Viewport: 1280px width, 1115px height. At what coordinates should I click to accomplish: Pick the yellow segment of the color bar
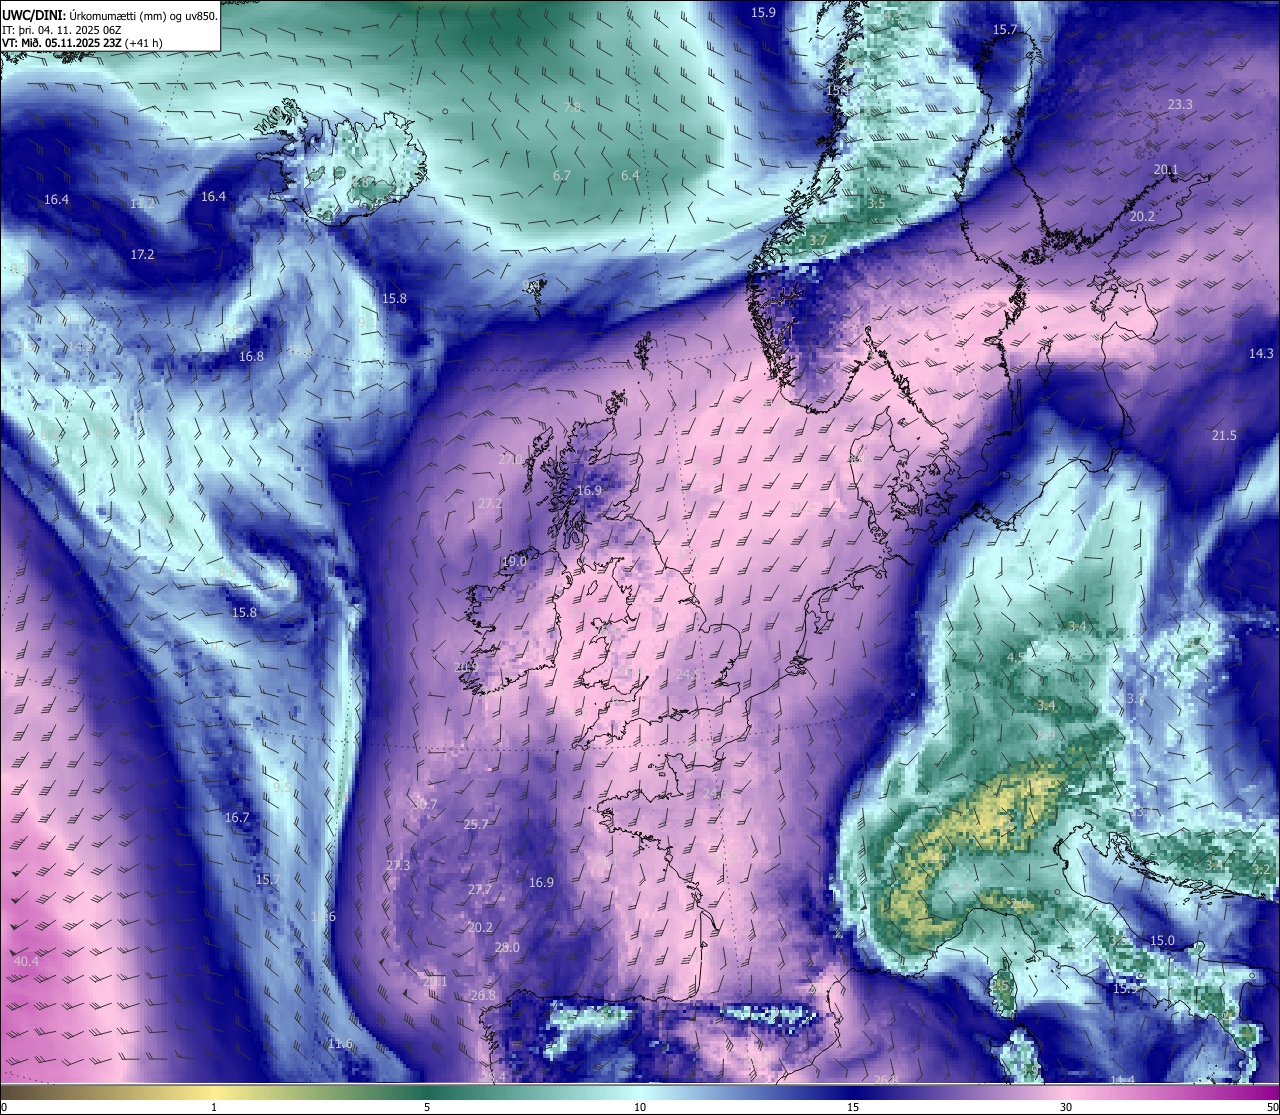[214, 1092]
